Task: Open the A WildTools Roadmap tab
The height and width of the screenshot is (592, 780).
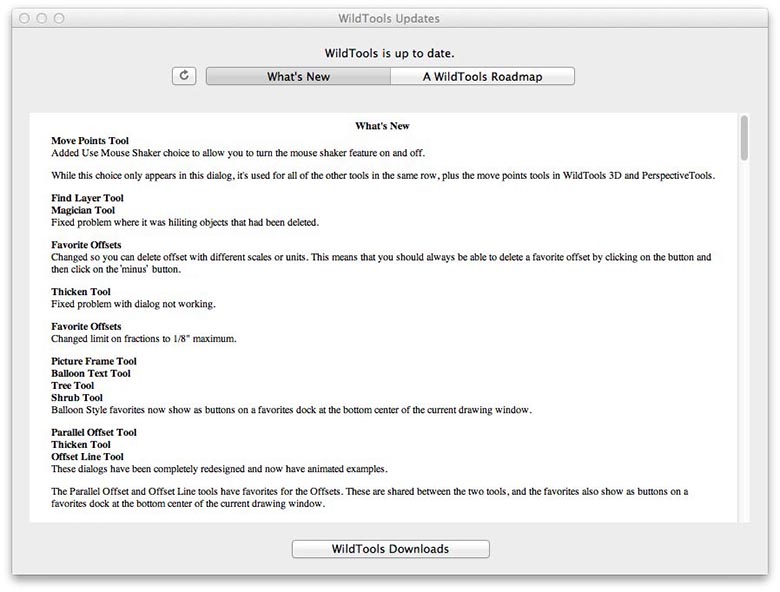Action: coord(483,76)
